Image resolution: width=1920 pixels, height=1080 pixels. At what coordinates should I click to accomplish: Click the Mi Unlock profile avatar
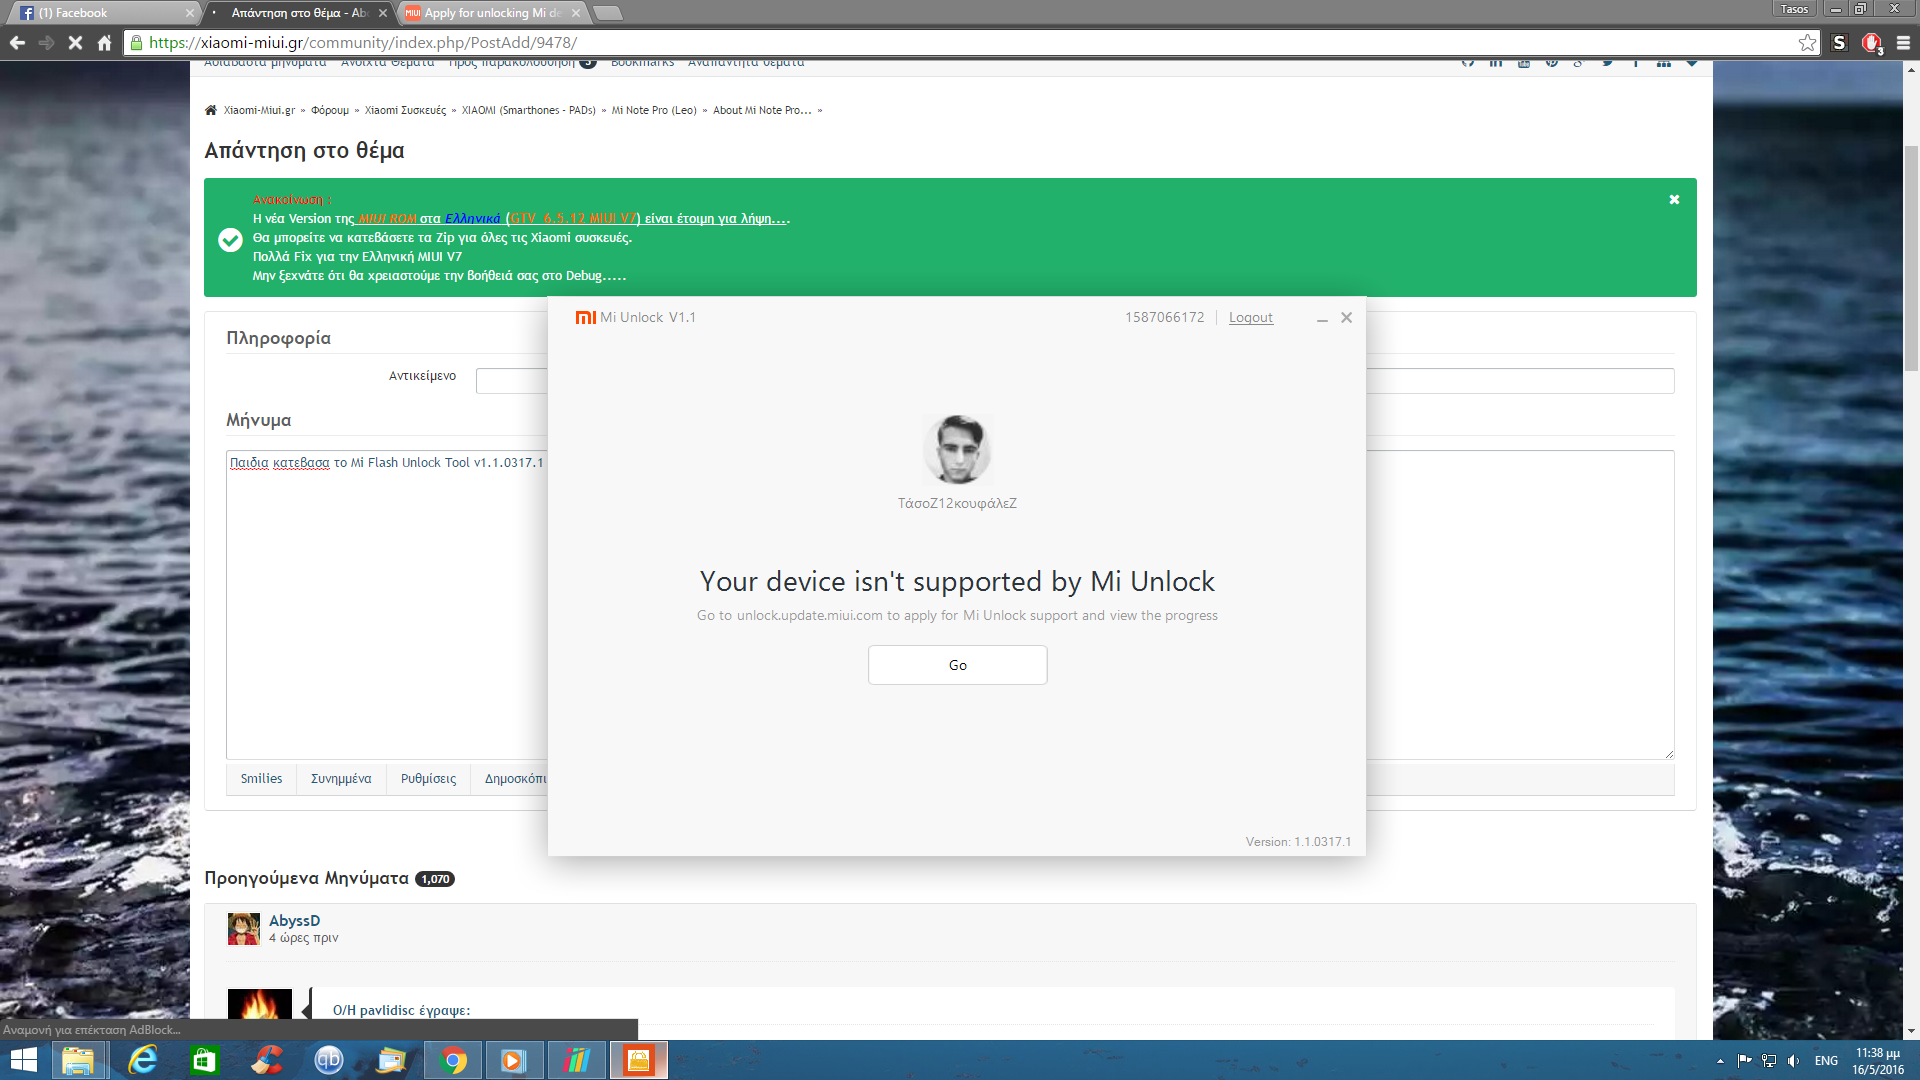pyautogui.click(x=957, y=450)
